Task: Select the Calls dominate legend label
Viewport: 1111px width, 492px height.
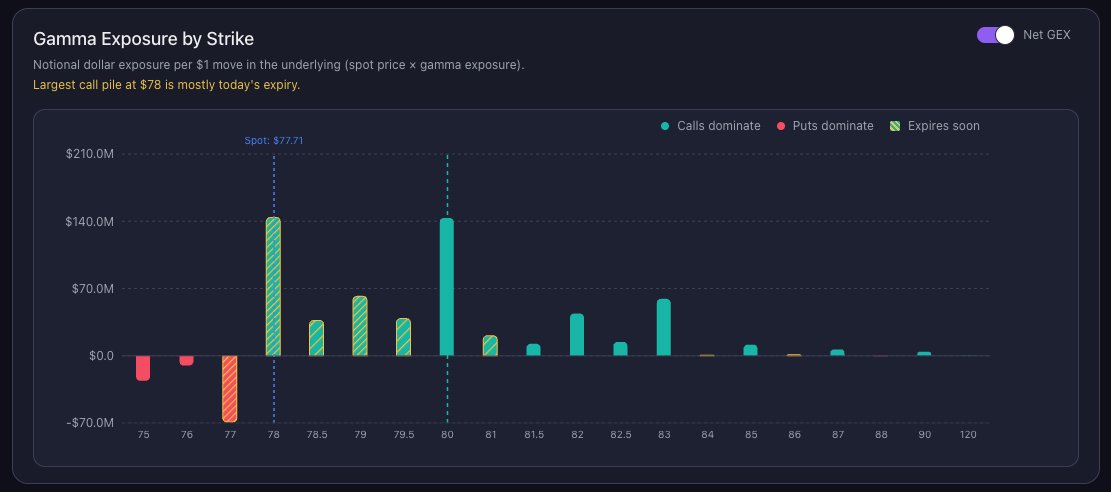Action: tap(718, 126)
